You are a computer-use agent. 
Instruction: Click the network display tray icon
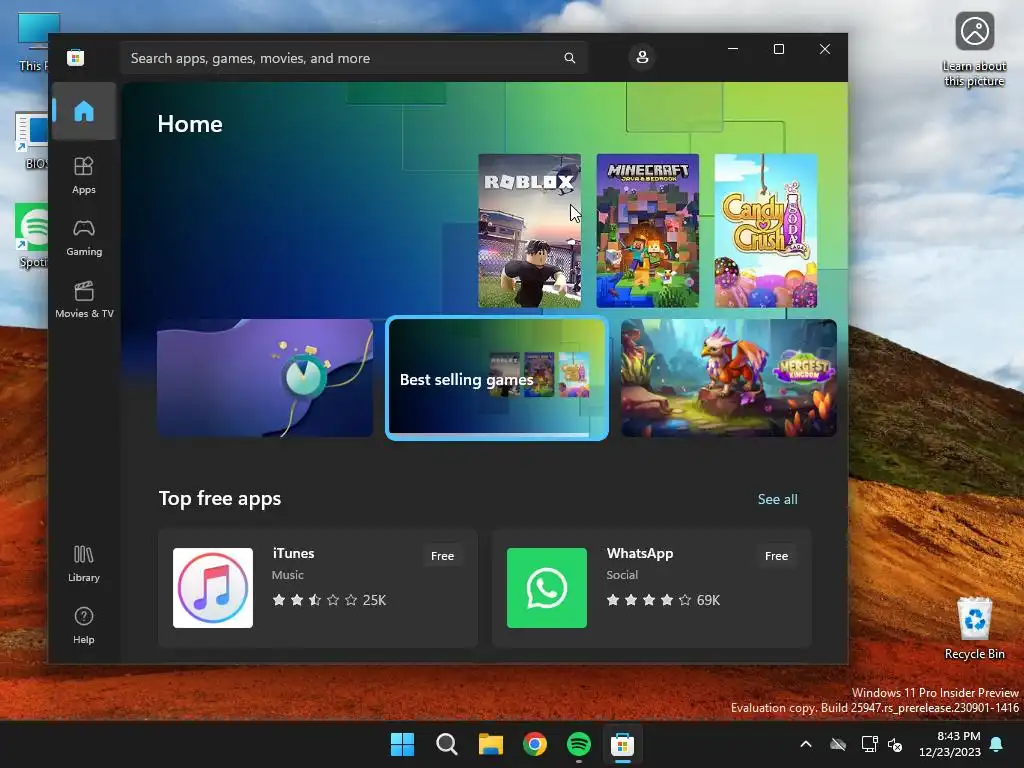pos(869,744)
